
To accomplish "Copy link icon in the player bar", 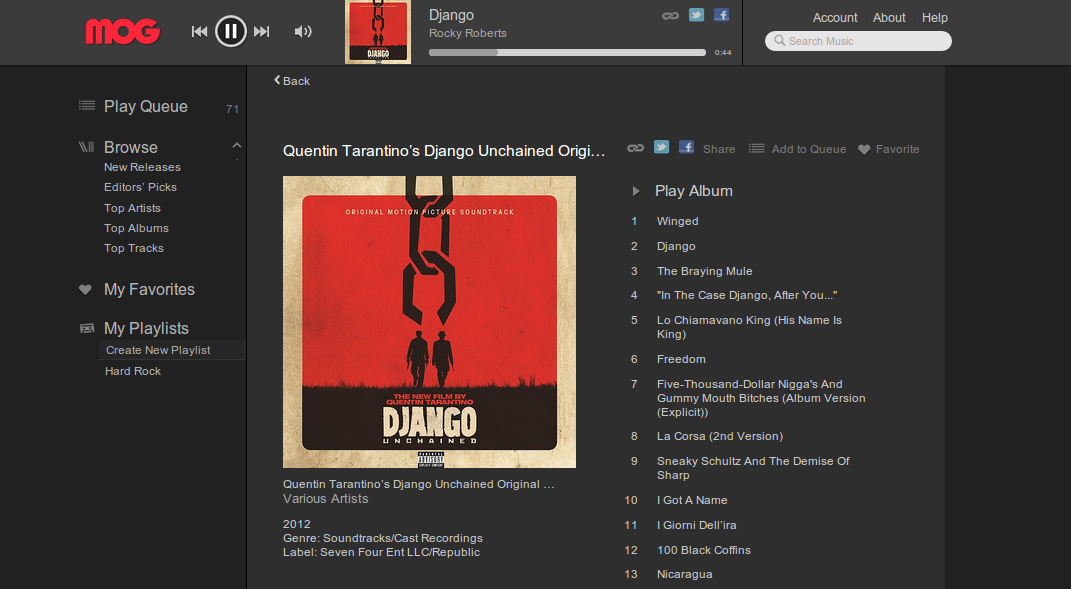I will (670, 15).
